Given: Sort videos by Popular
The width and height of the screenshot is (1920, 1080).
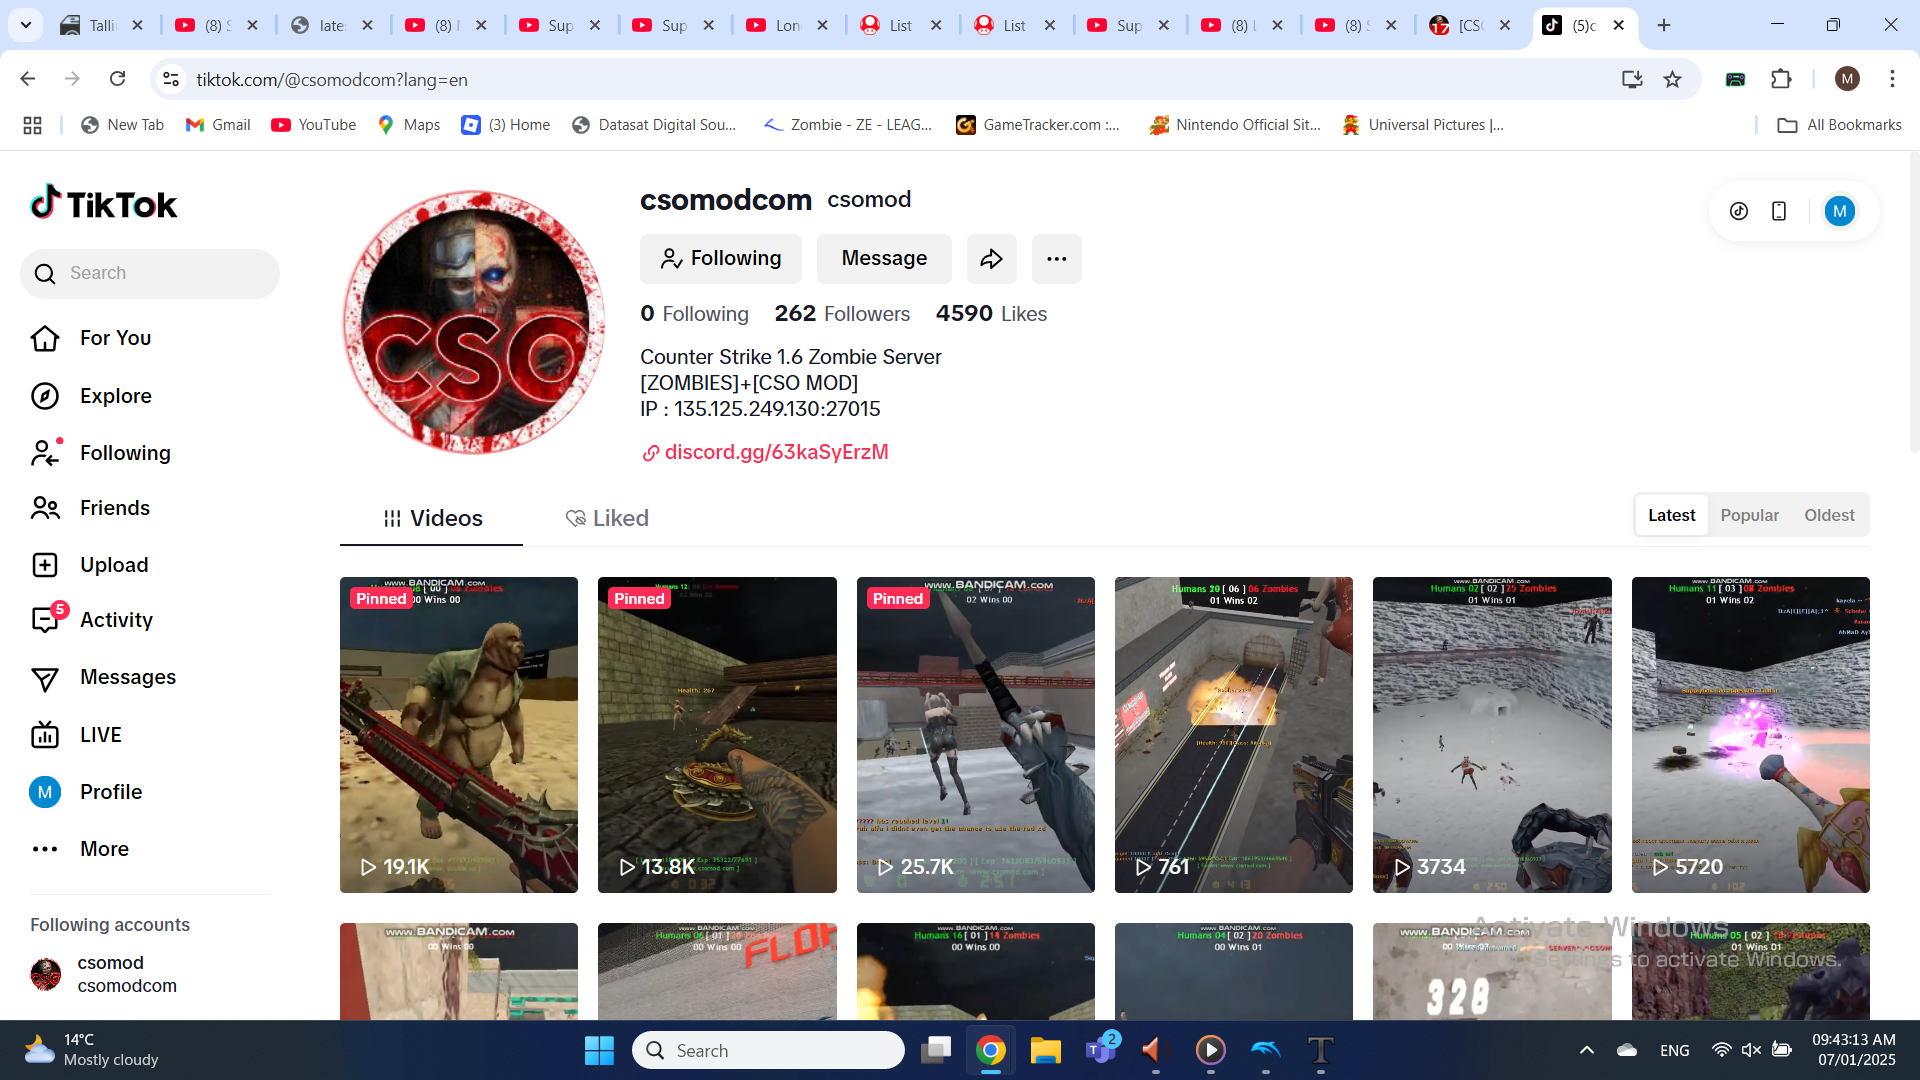Looking at the screenshot, I should click(x=1749, y=515).
